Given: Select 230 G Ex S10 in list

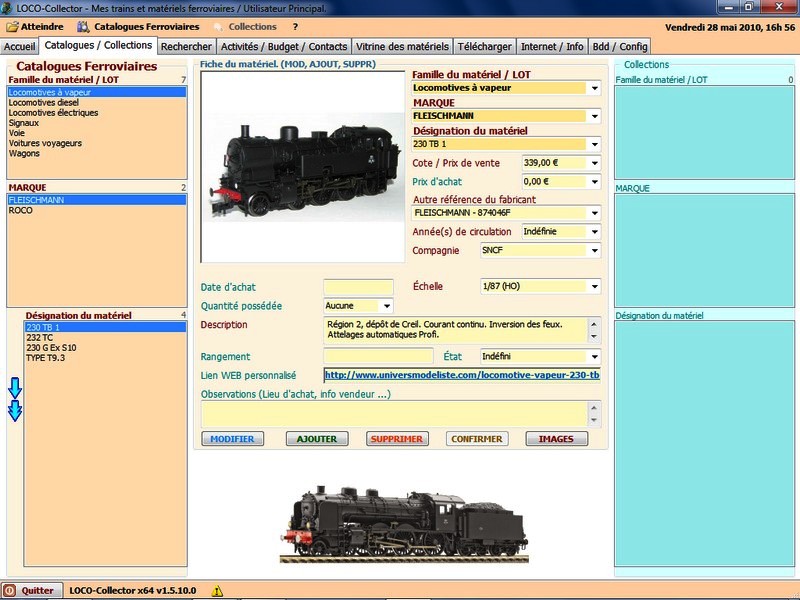Looking at the screenshot, I should click(x=105, y=348).
